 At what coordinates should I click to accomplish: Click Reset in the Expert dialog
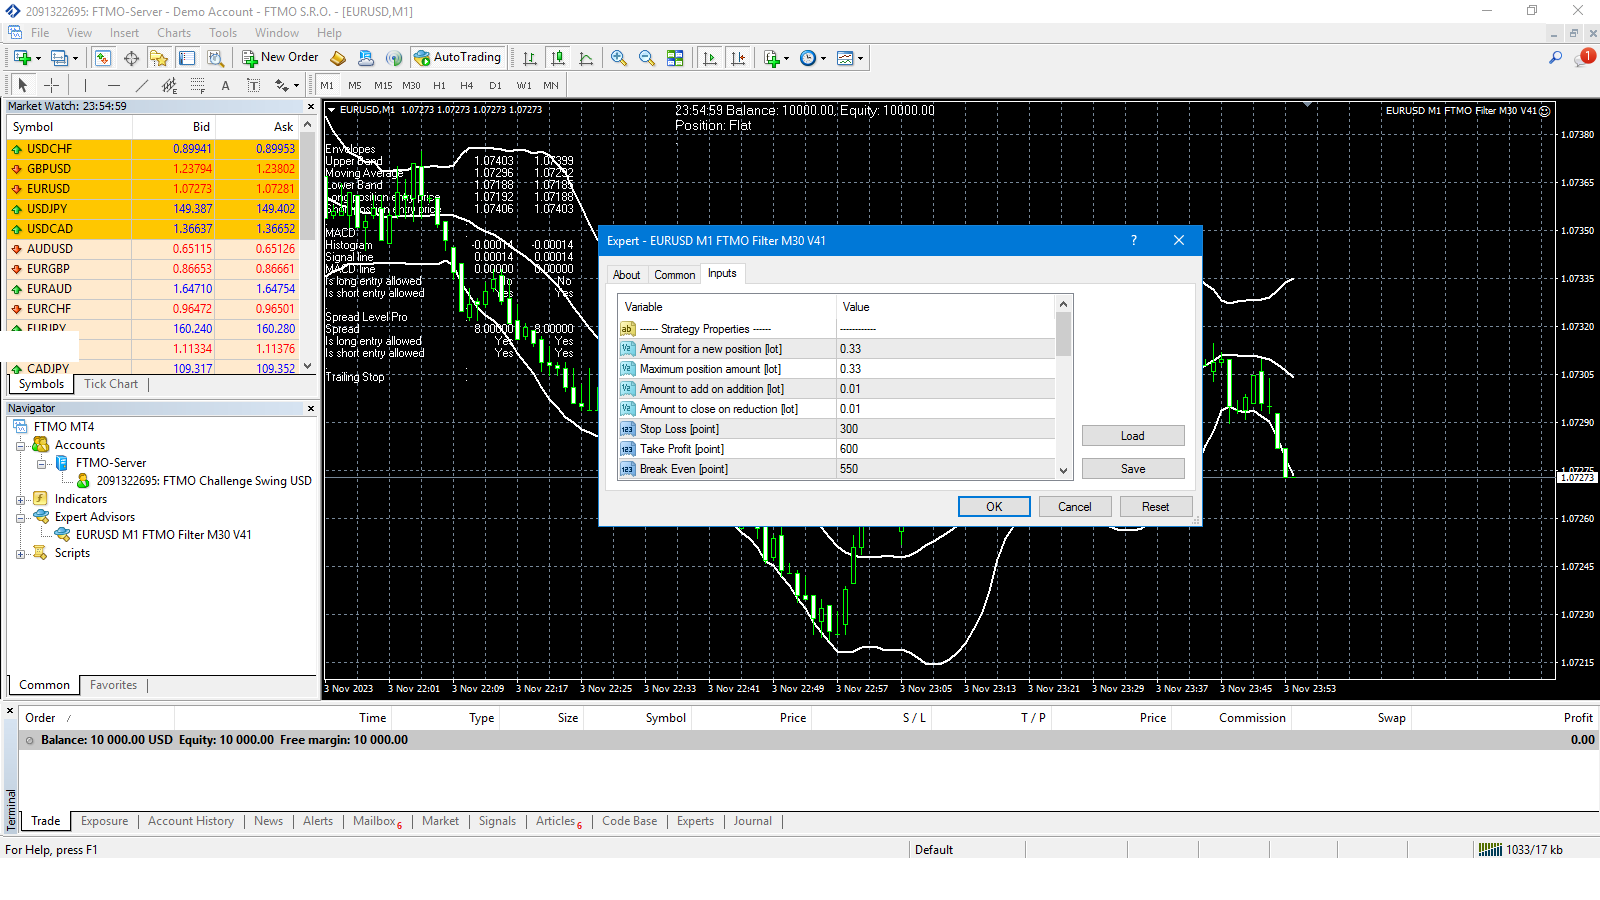pyautogui.click(x=1156, y=507)
